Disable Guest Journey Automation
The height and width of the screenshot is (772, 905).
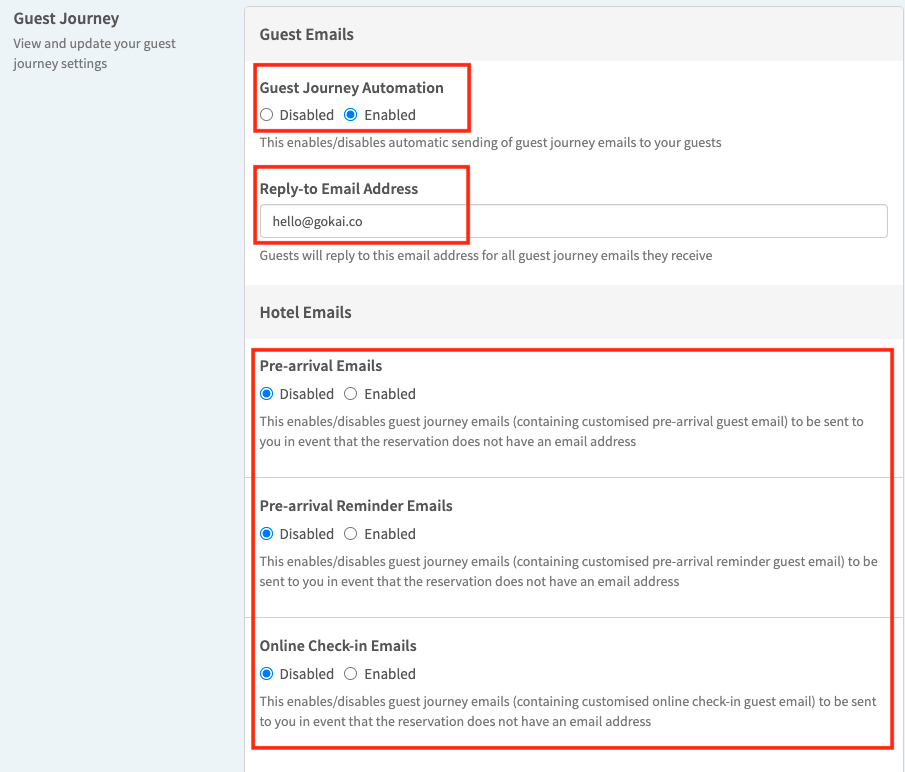pyautogui.click(x=267, y=115)
